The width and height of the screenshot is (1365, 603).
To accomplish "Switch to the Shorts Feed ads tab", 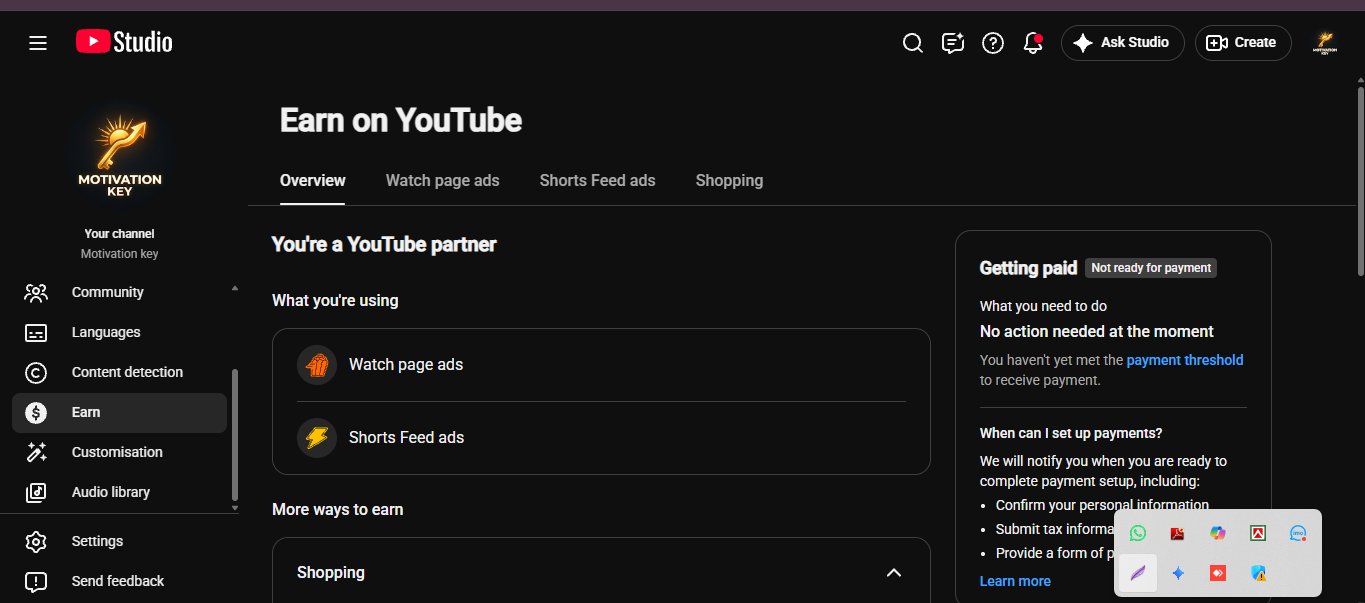I will click(x=597, y=181).
